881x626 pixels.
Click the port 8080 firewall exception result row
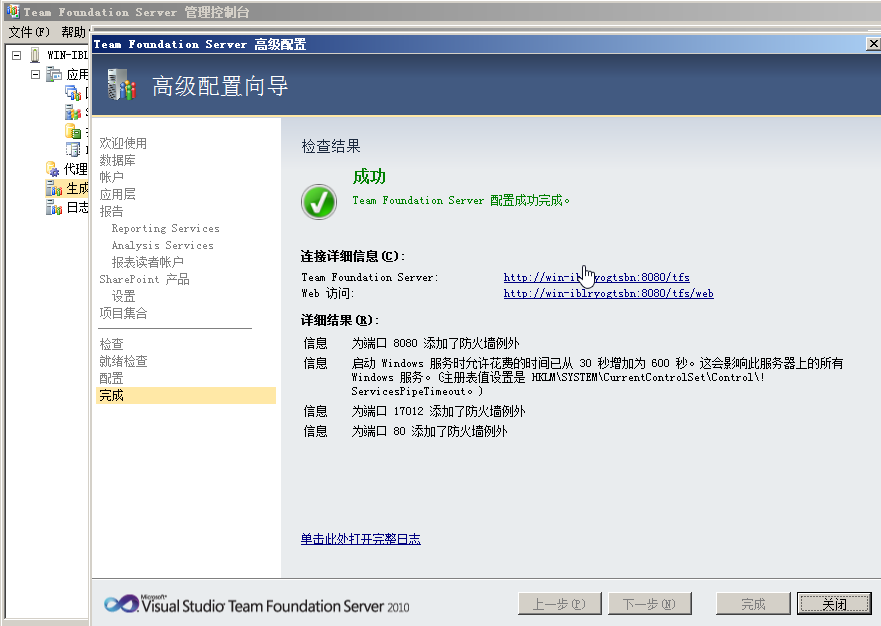[411, 343]
